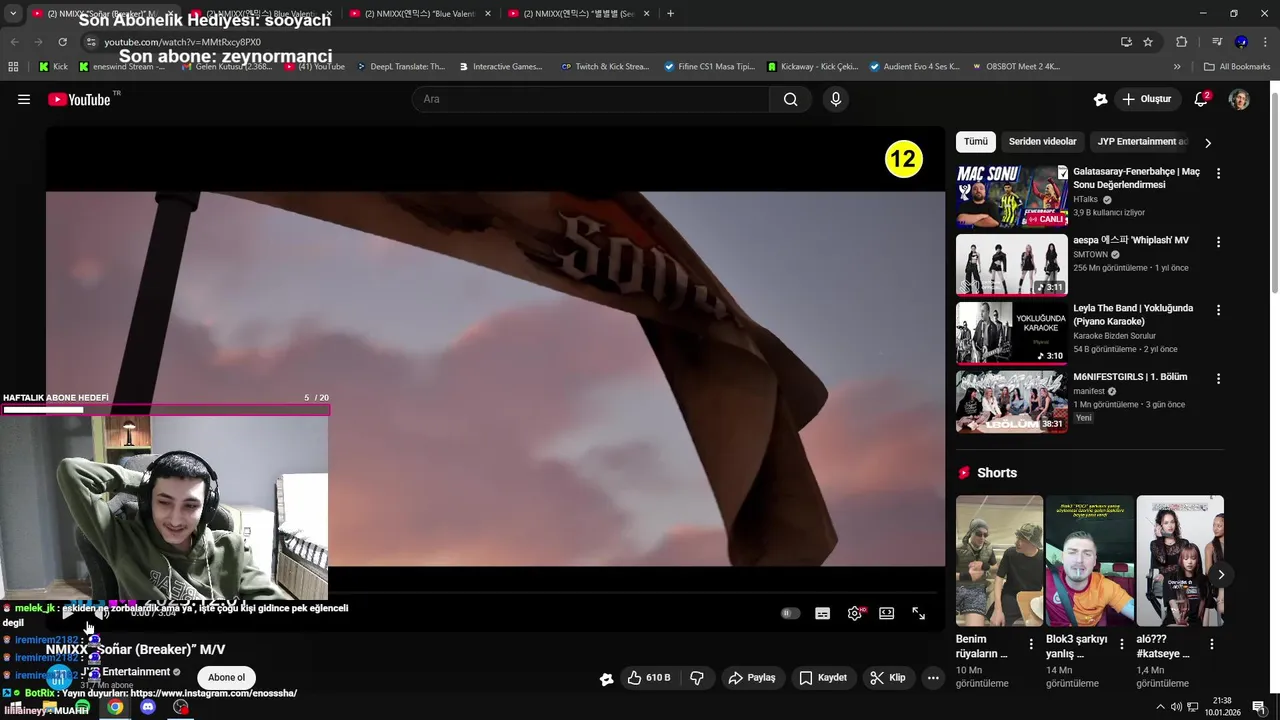Image resolution: width=1280 pixels, height=720 pixels.
Task: Select the JYP Entertainment chip
Action: [x=1142, y=142]
